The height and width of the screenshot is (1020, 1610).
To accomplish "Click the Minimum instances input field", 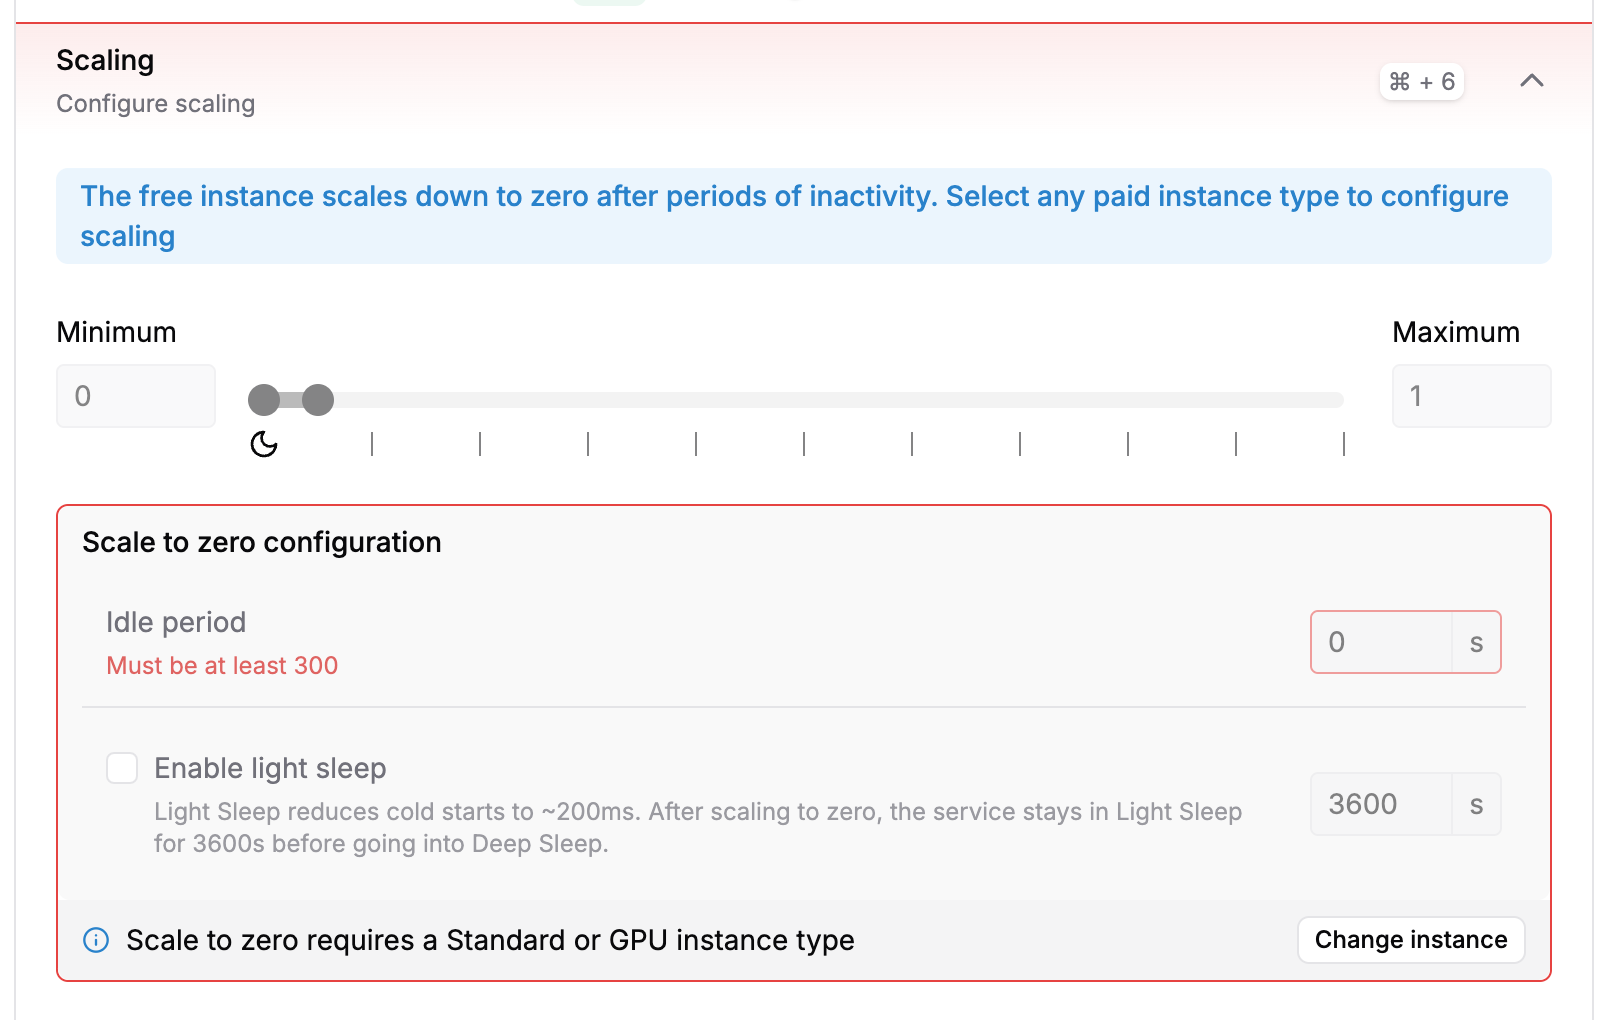I will [x=136, y=396].
